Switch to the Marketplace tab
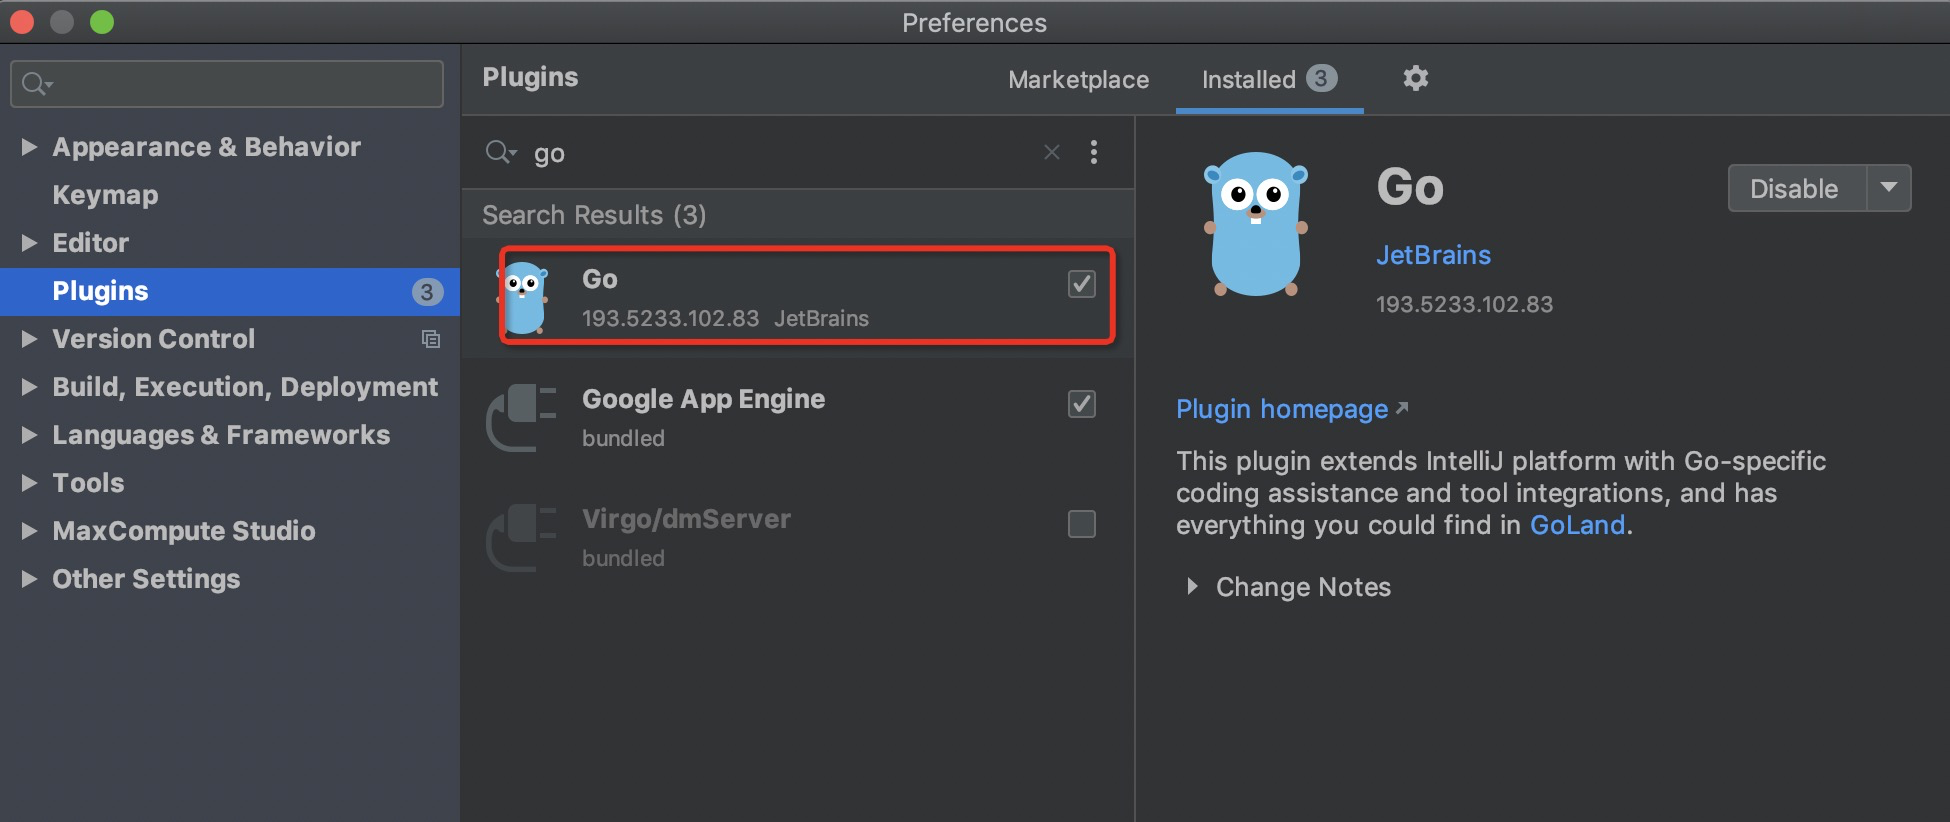The width and height of the screenshot is (1950, 822). [1078, 80]
